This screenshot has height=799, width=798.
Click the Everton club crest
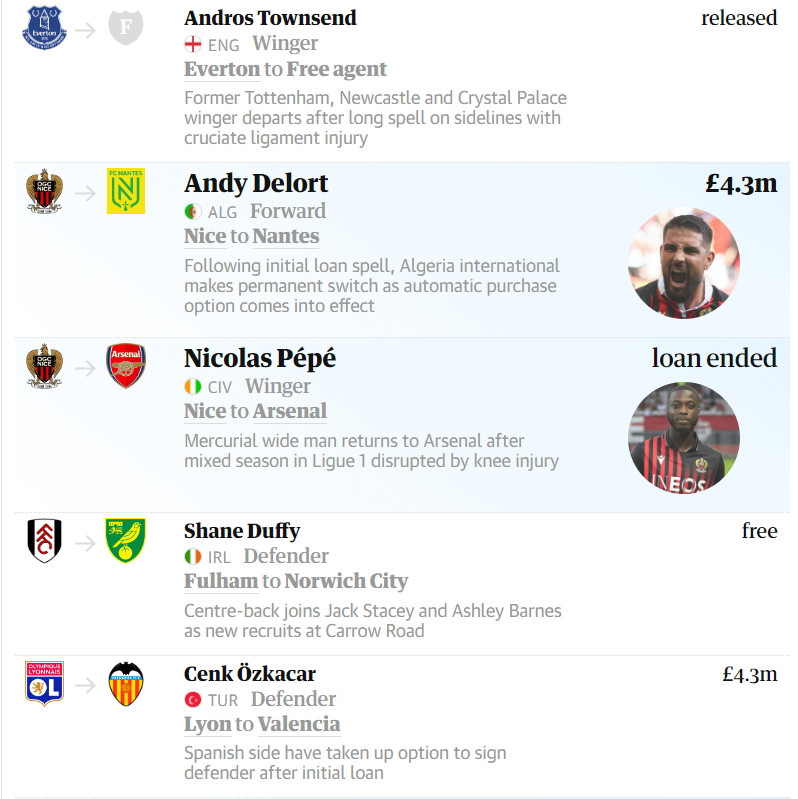point(44,28)
